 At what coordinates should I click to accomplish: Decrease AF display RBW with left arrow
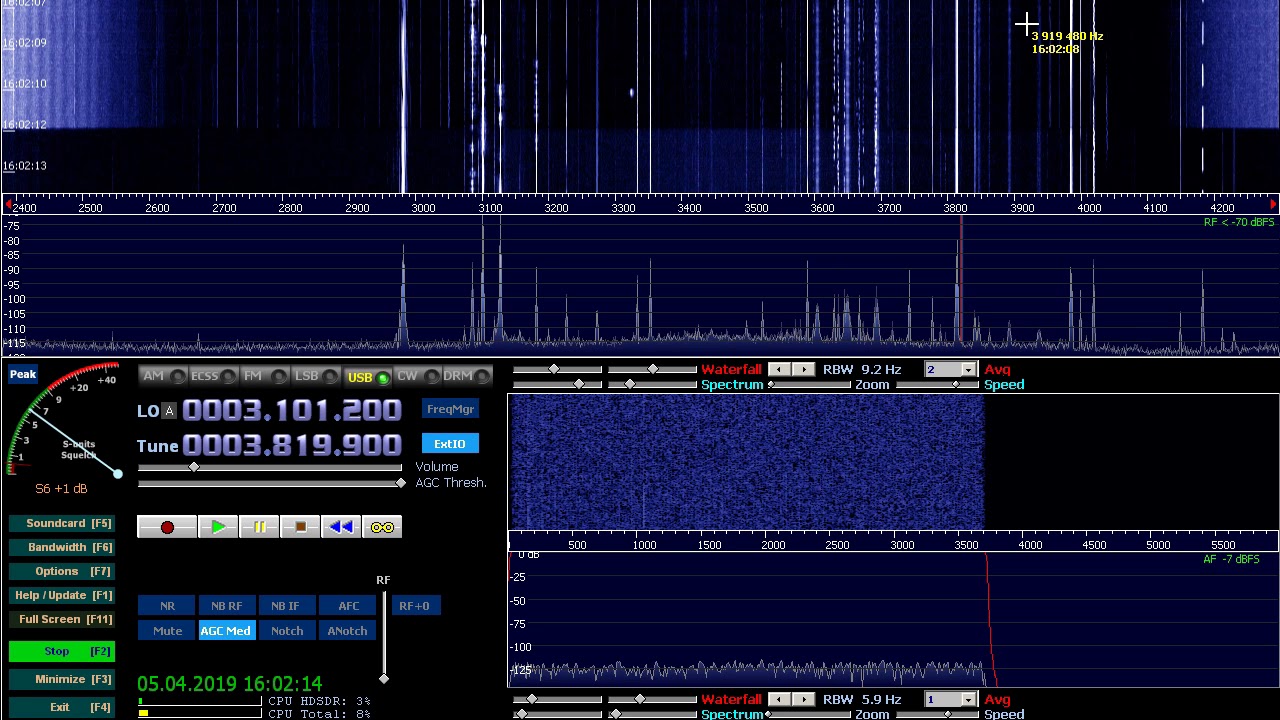click(779, 699)
